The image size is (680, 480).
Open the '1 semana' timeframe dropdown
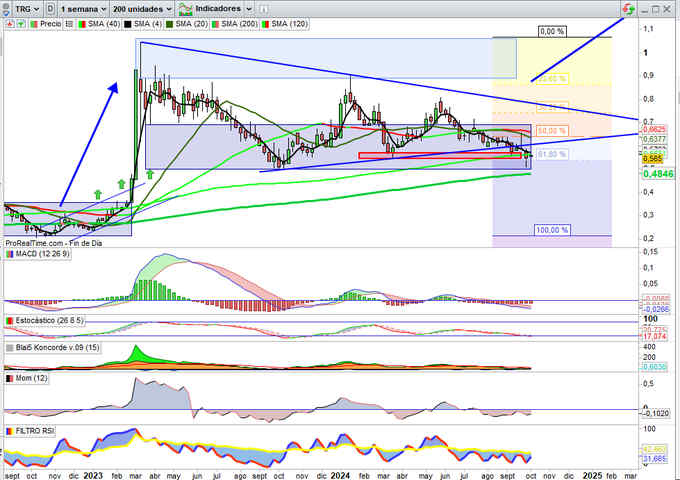point(83,9)
